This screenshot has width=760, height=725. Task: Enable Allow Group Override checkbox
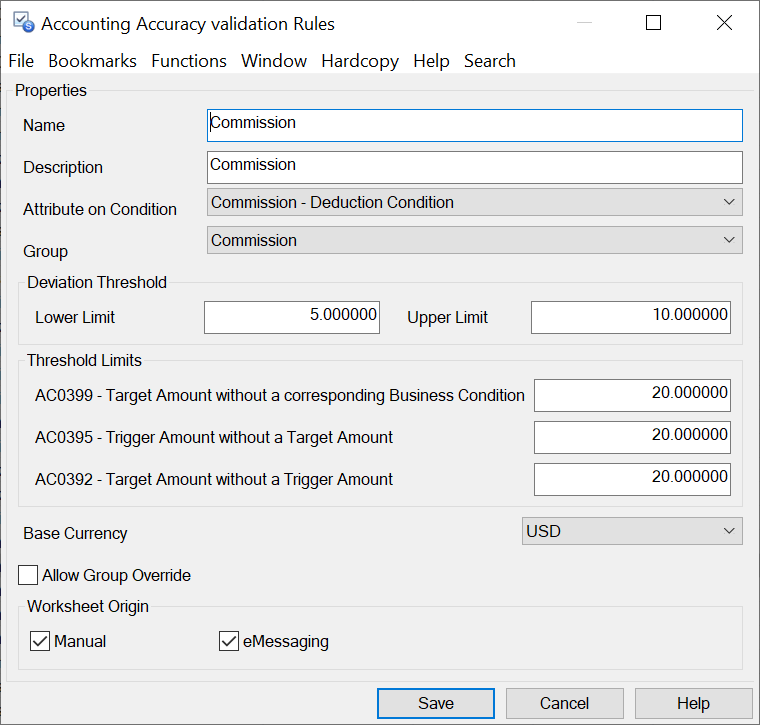point(28,575)
